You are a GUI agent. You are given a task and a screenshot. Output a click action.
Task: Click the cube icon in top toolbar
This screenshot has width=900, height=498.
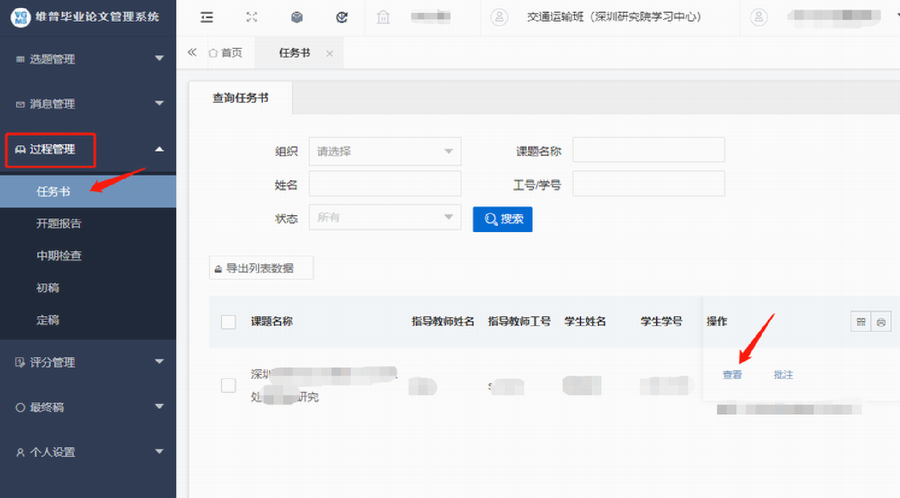297,17
